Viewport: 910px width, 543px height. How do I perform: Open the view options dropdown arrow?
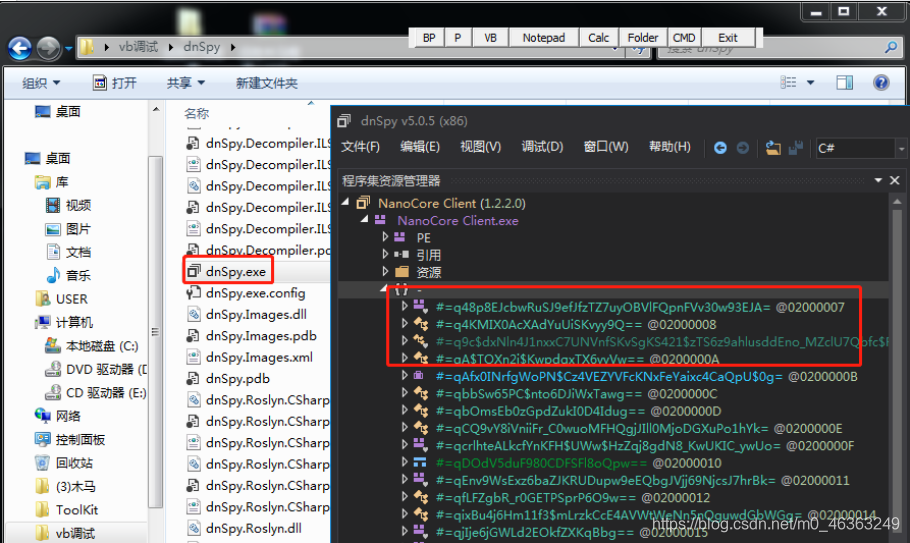click(x=811, y=83)
